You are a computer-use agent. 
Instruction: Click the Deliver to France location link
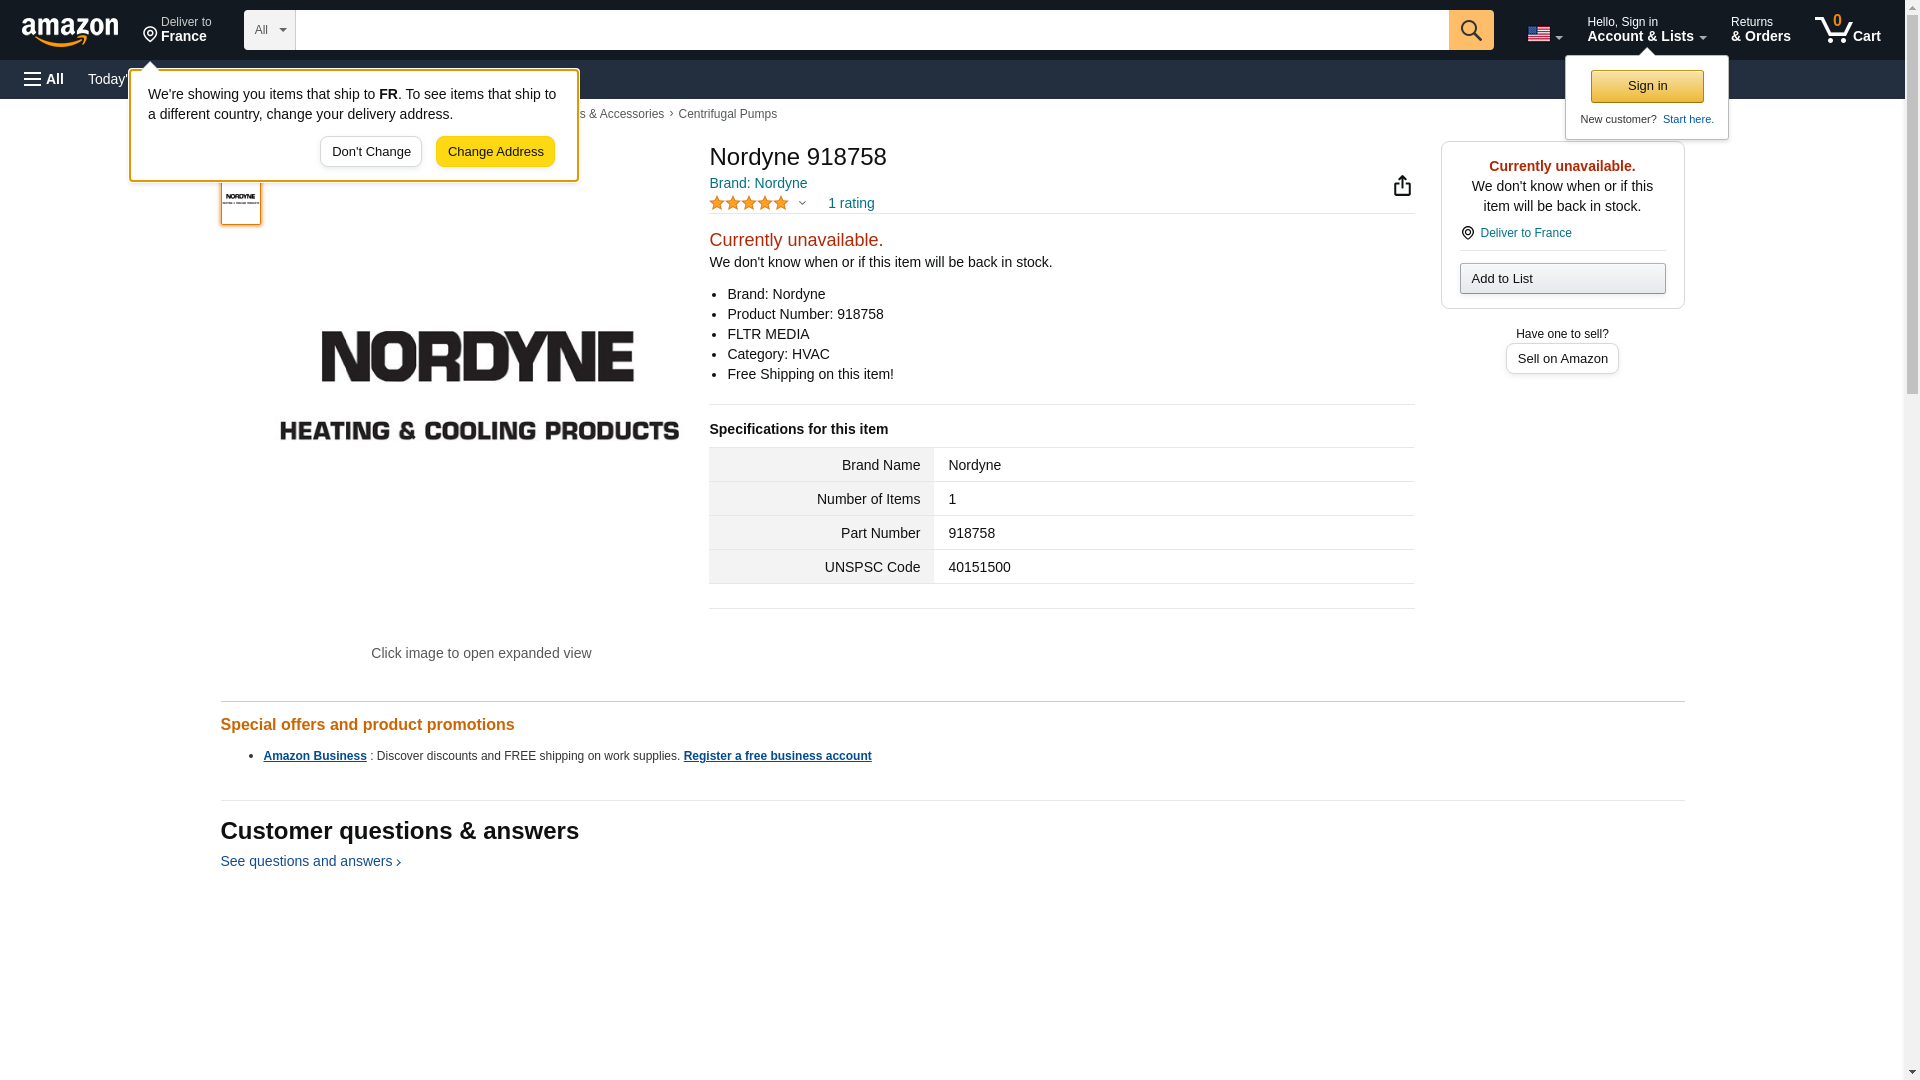pyautogui.click(x=1525, y=233)
